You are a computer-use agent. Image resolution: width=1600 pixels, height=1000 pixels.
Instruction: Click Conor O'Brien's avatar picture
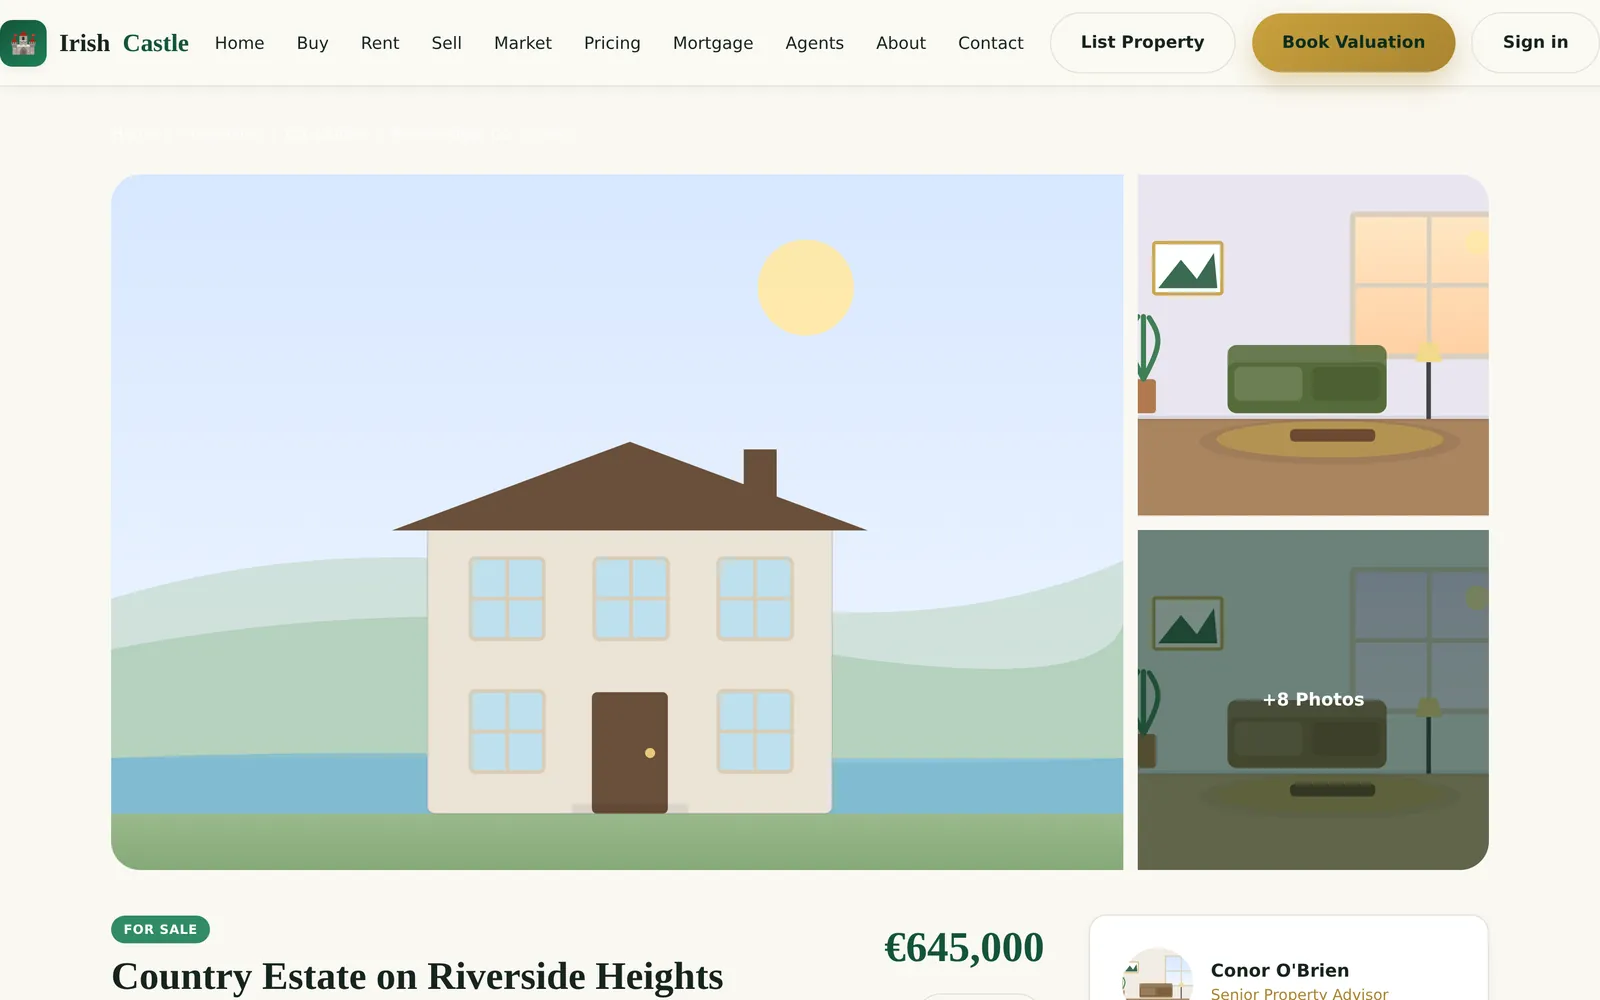1158,976
